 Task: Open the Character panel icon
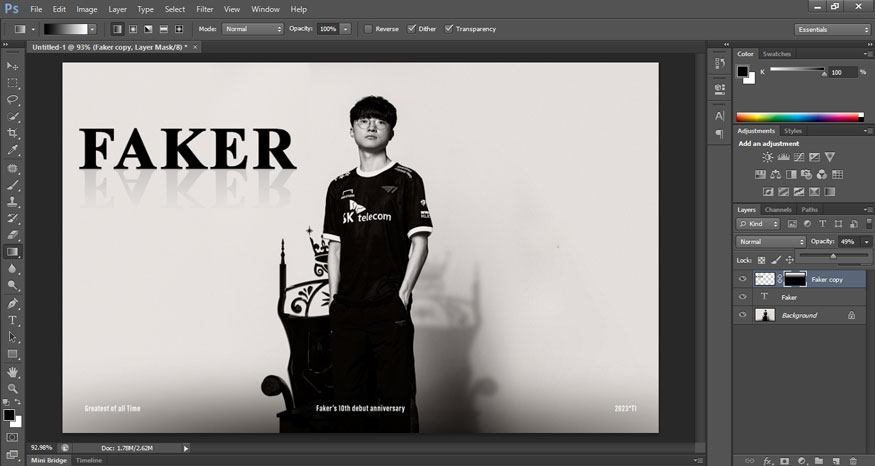tap(719, 116)
